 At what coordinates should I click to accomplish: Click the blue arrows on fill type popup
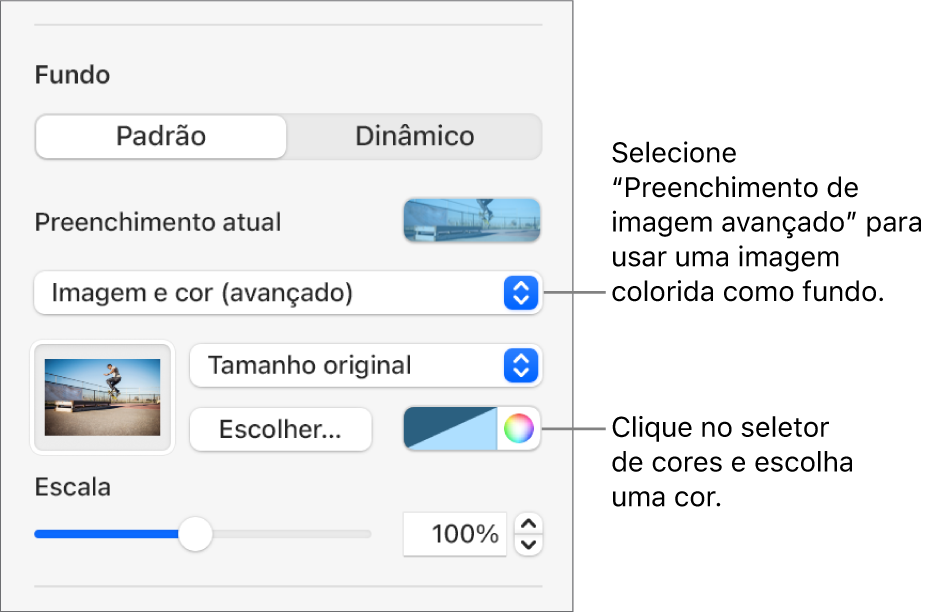(x=519, y=293)
